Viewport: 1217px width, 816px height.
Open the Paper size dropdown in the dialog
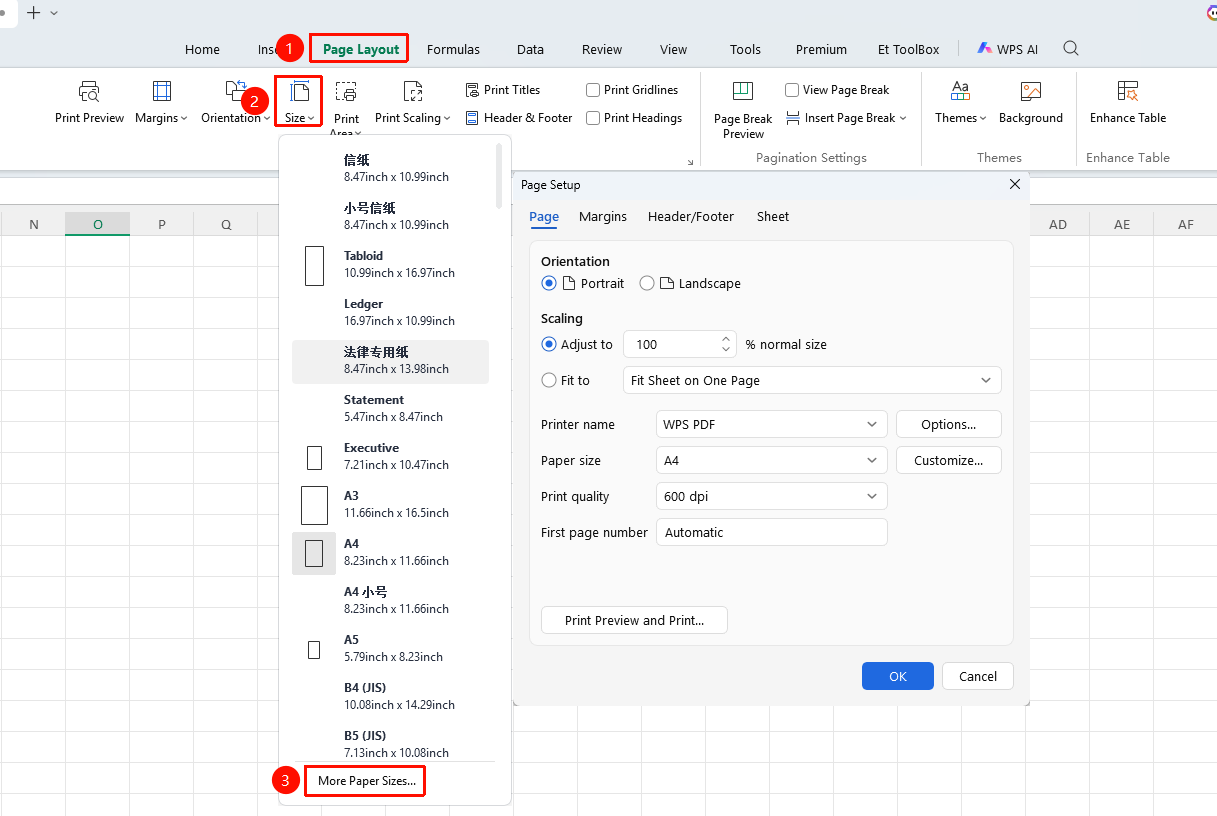772,461
